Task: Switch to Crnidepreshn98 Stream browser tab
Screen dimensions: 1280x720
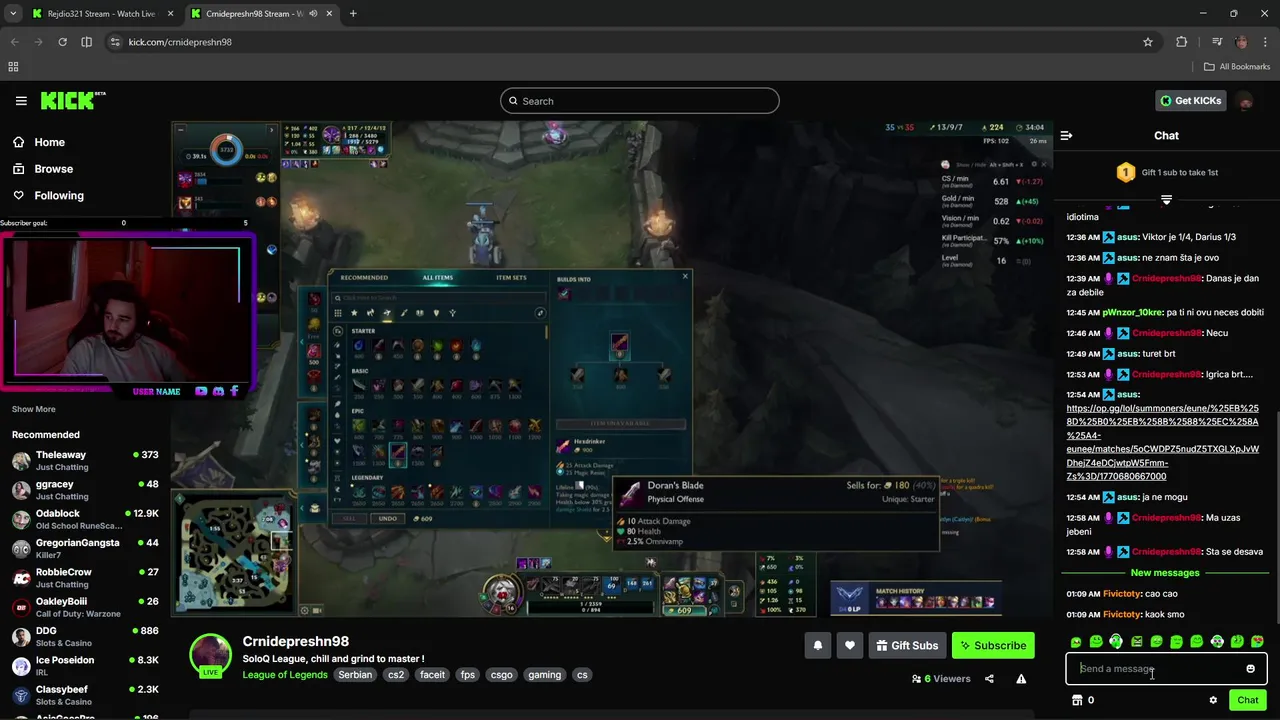Action: tap(260, 14)
